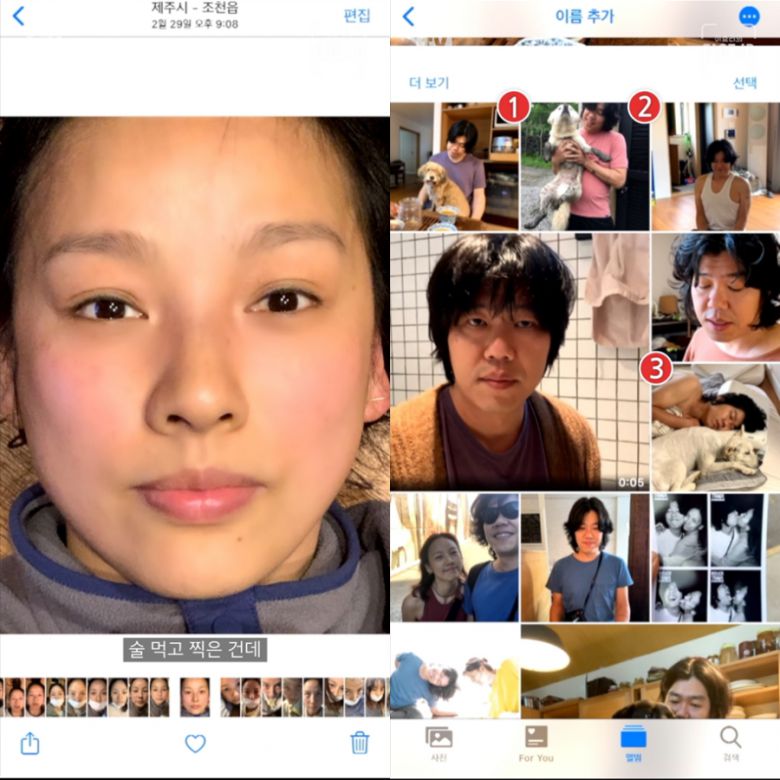Tap 이름 추가 to add a name
The image size is (780, 780).
584,16
